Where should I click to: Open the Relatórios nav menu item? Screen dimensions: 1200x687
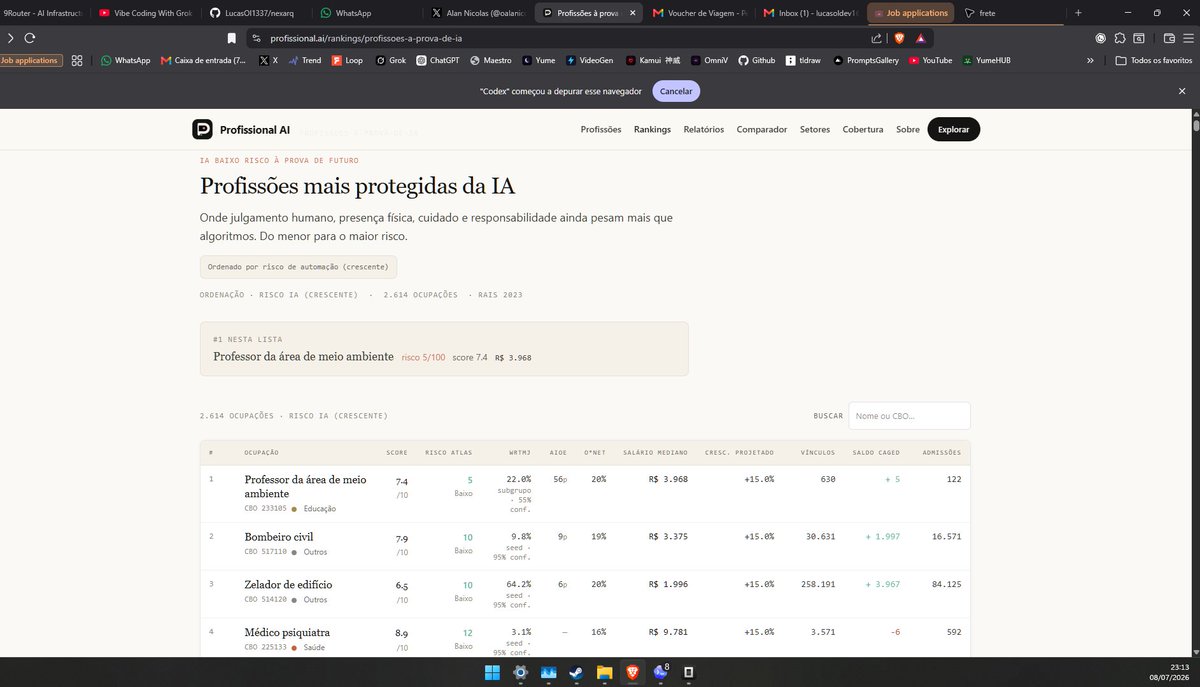pos(704,130)
